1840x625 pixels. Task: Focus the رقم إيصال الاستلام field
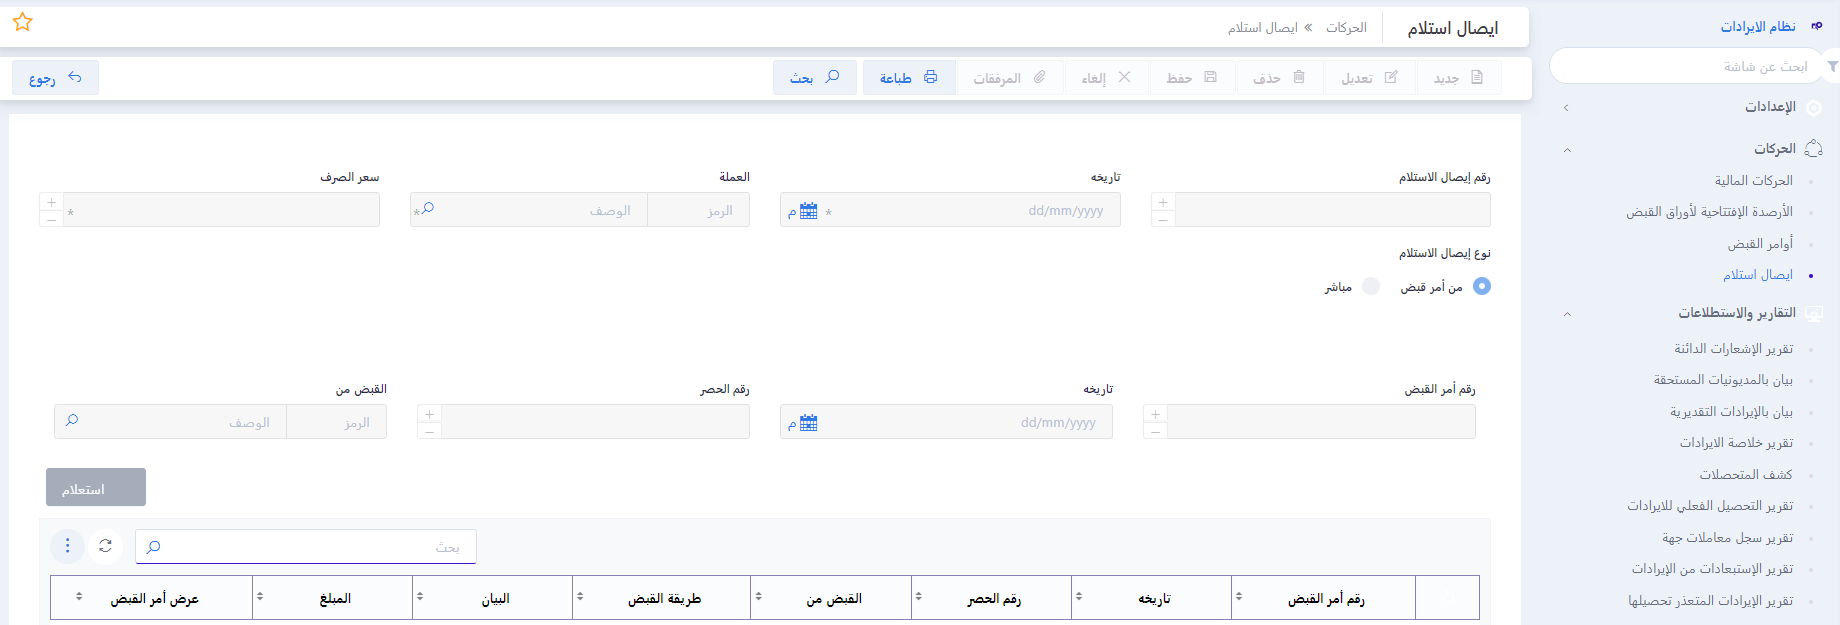[1332, 210]
